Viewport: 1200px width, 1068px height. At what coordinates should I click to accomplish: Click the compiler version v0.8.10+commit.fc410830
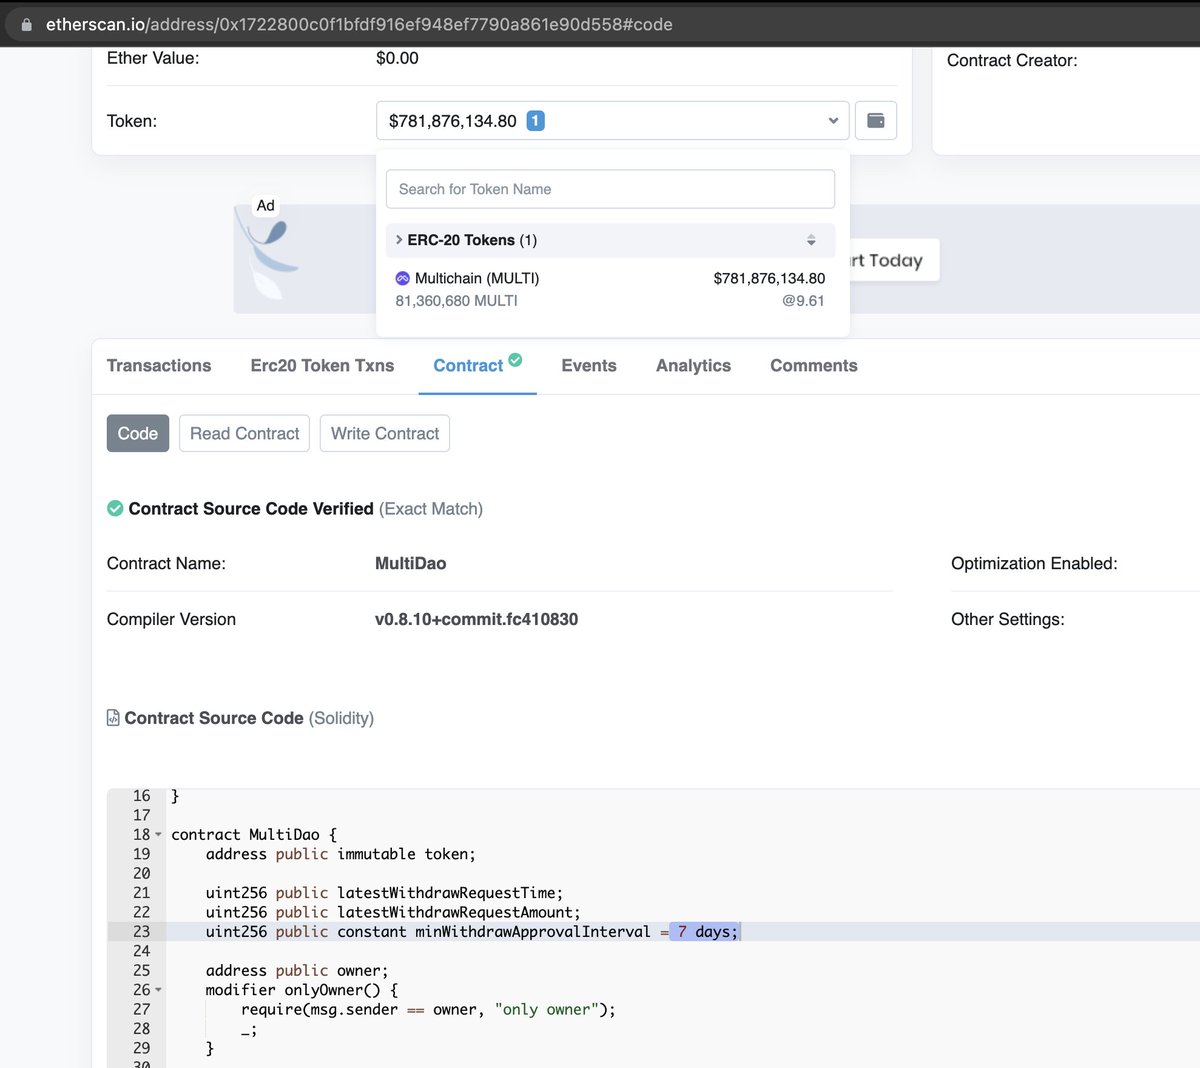[x=476, y=619]
